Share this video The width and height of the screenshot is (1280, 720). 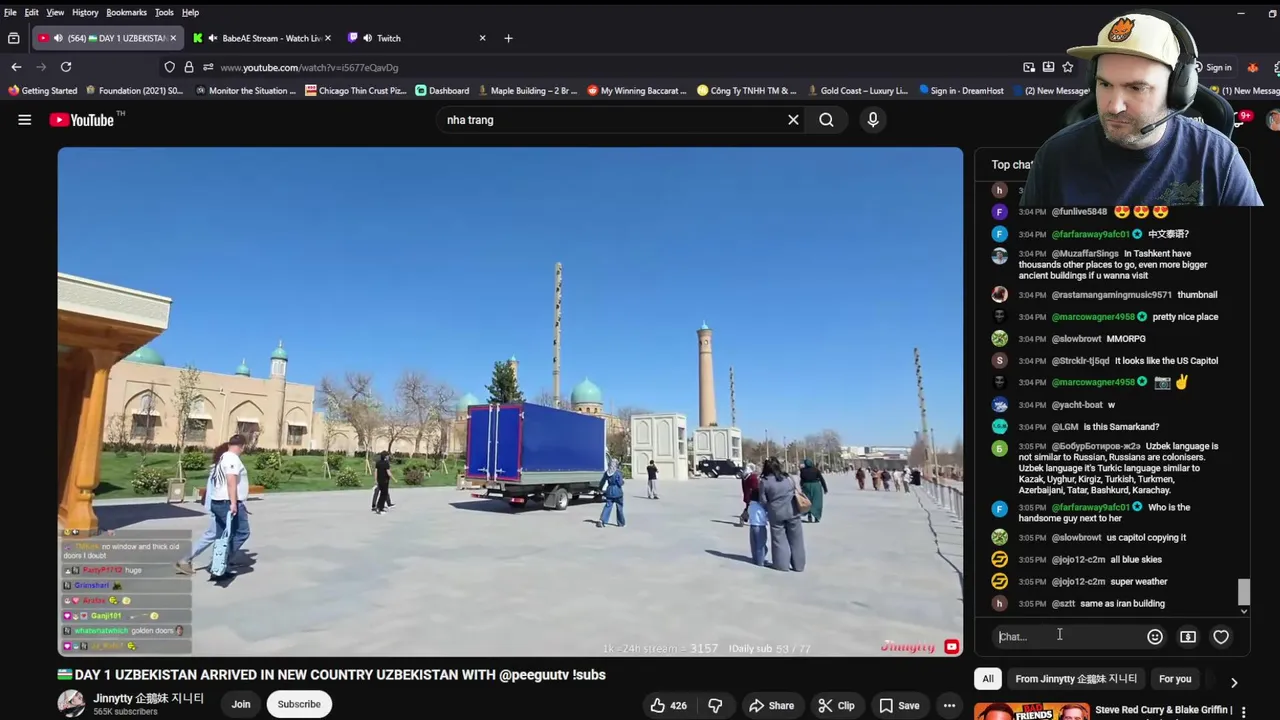(x=771, y=706)
